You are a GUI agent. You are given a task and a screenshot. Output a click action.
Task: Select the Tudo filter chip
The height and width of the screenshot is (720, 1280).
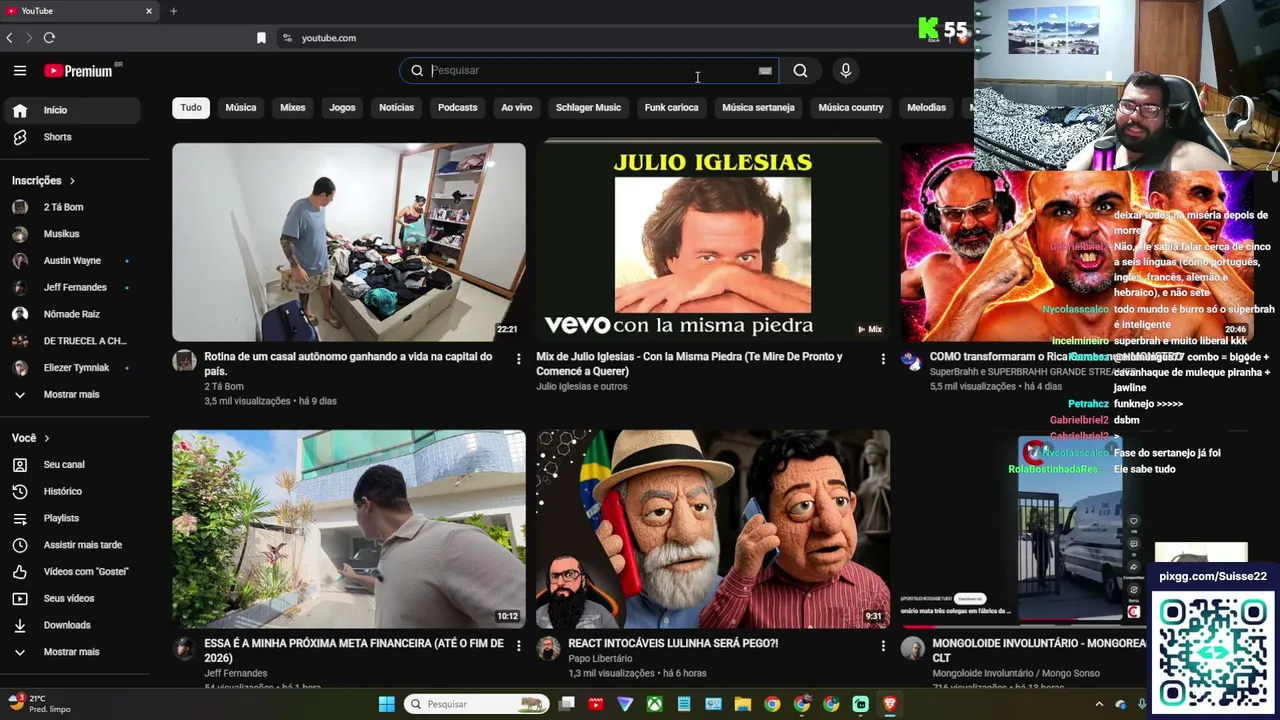coord(191,108)
